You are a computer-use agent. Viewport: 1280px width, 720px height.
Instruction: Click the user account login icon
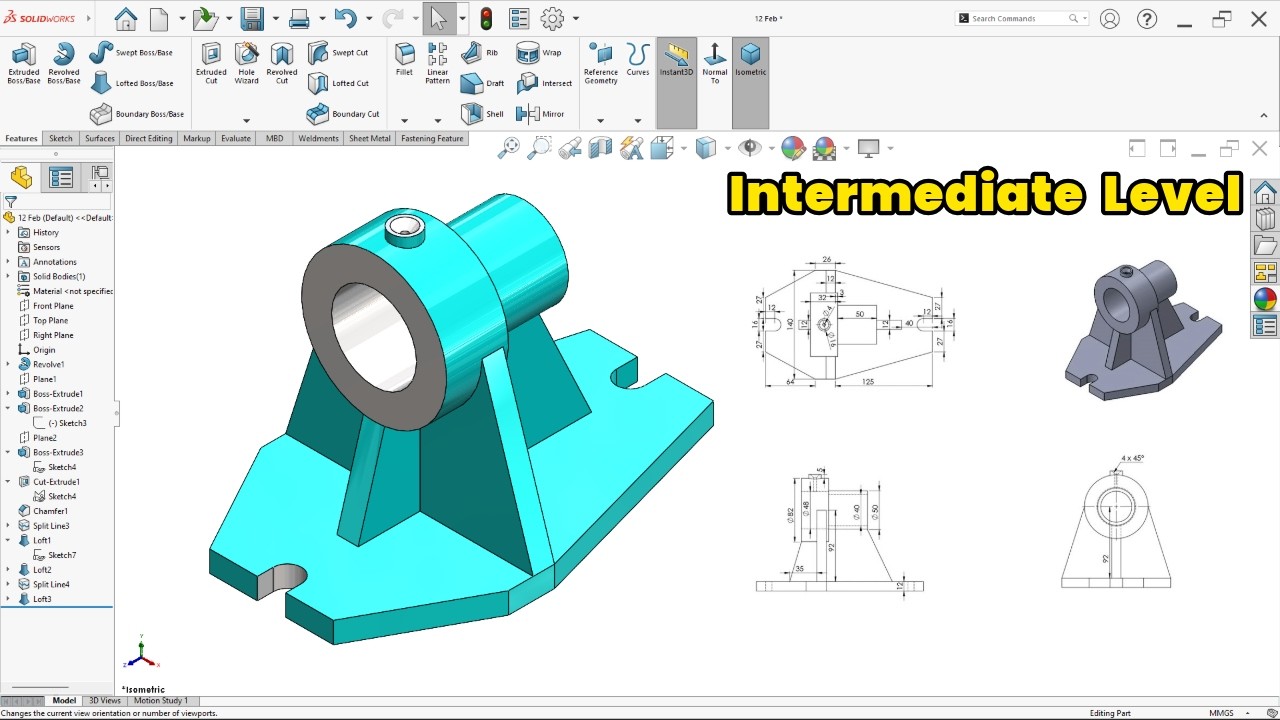pyautogui.click(x=1109, y=18)
